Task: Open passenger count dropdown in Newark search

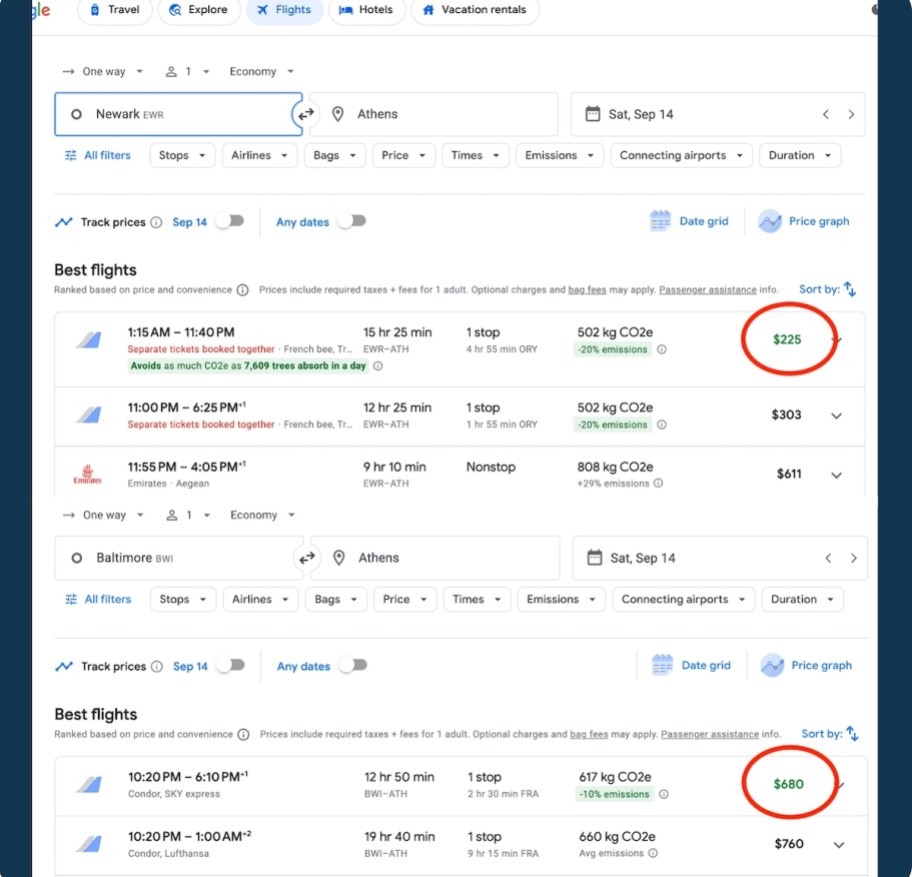Action: [x=187, y=72]
